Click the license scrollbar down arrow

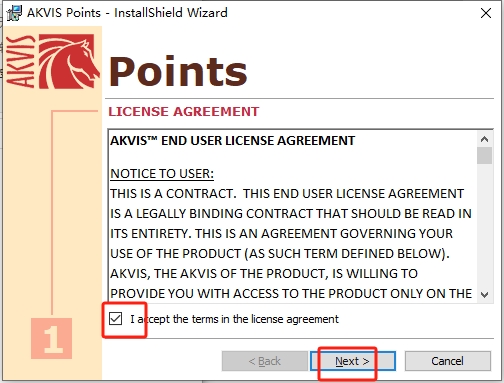pyautogui.click(x=485, y=295)
